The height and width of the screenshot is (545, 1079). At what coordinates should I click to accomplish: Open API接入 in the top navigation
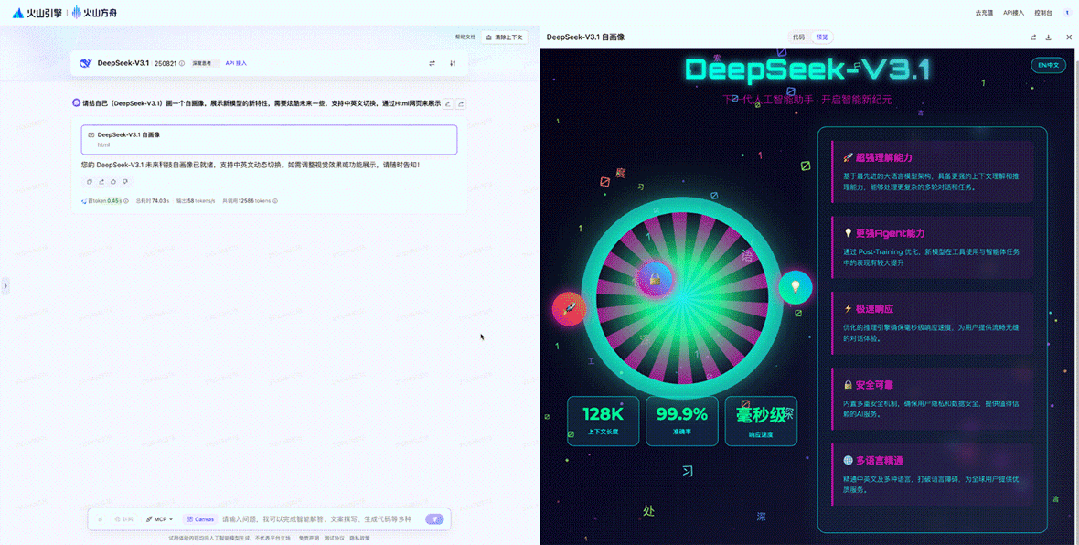coord(1013,13)
